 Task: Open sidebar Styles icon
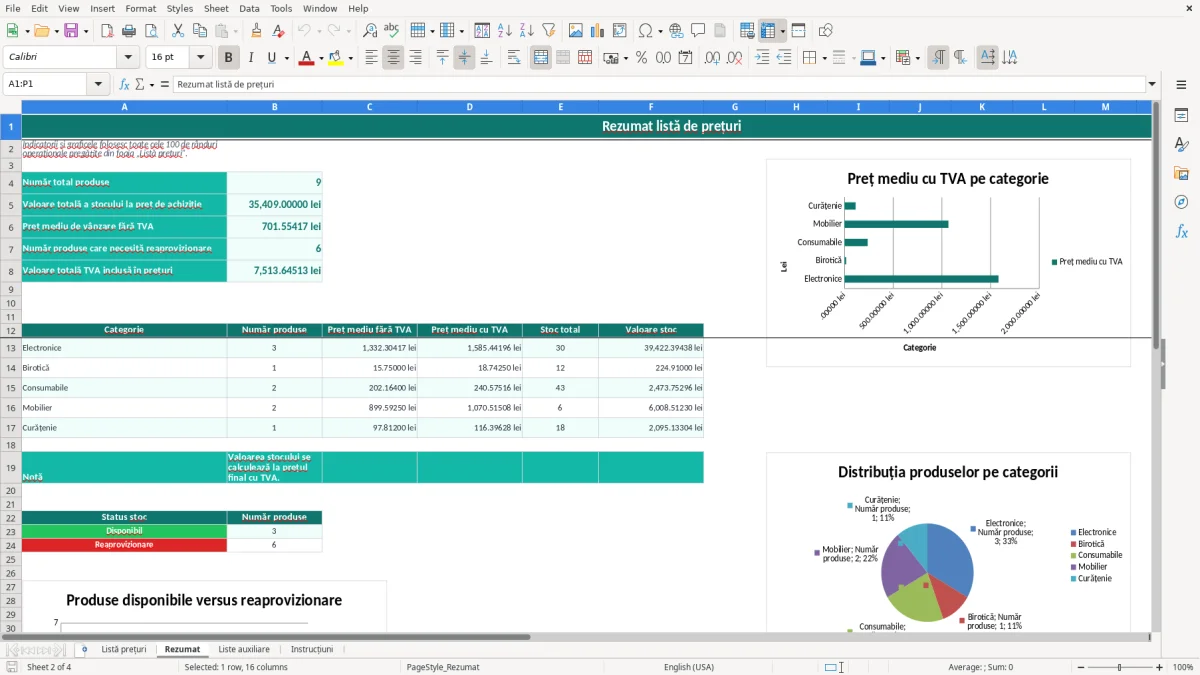coord(1181,145)
